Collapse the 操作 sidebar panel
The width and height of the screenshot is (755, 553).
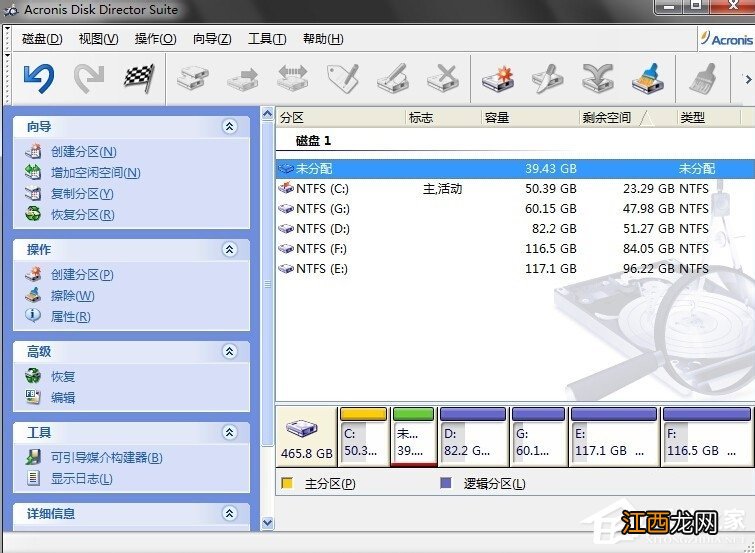[x=230, y=250]
